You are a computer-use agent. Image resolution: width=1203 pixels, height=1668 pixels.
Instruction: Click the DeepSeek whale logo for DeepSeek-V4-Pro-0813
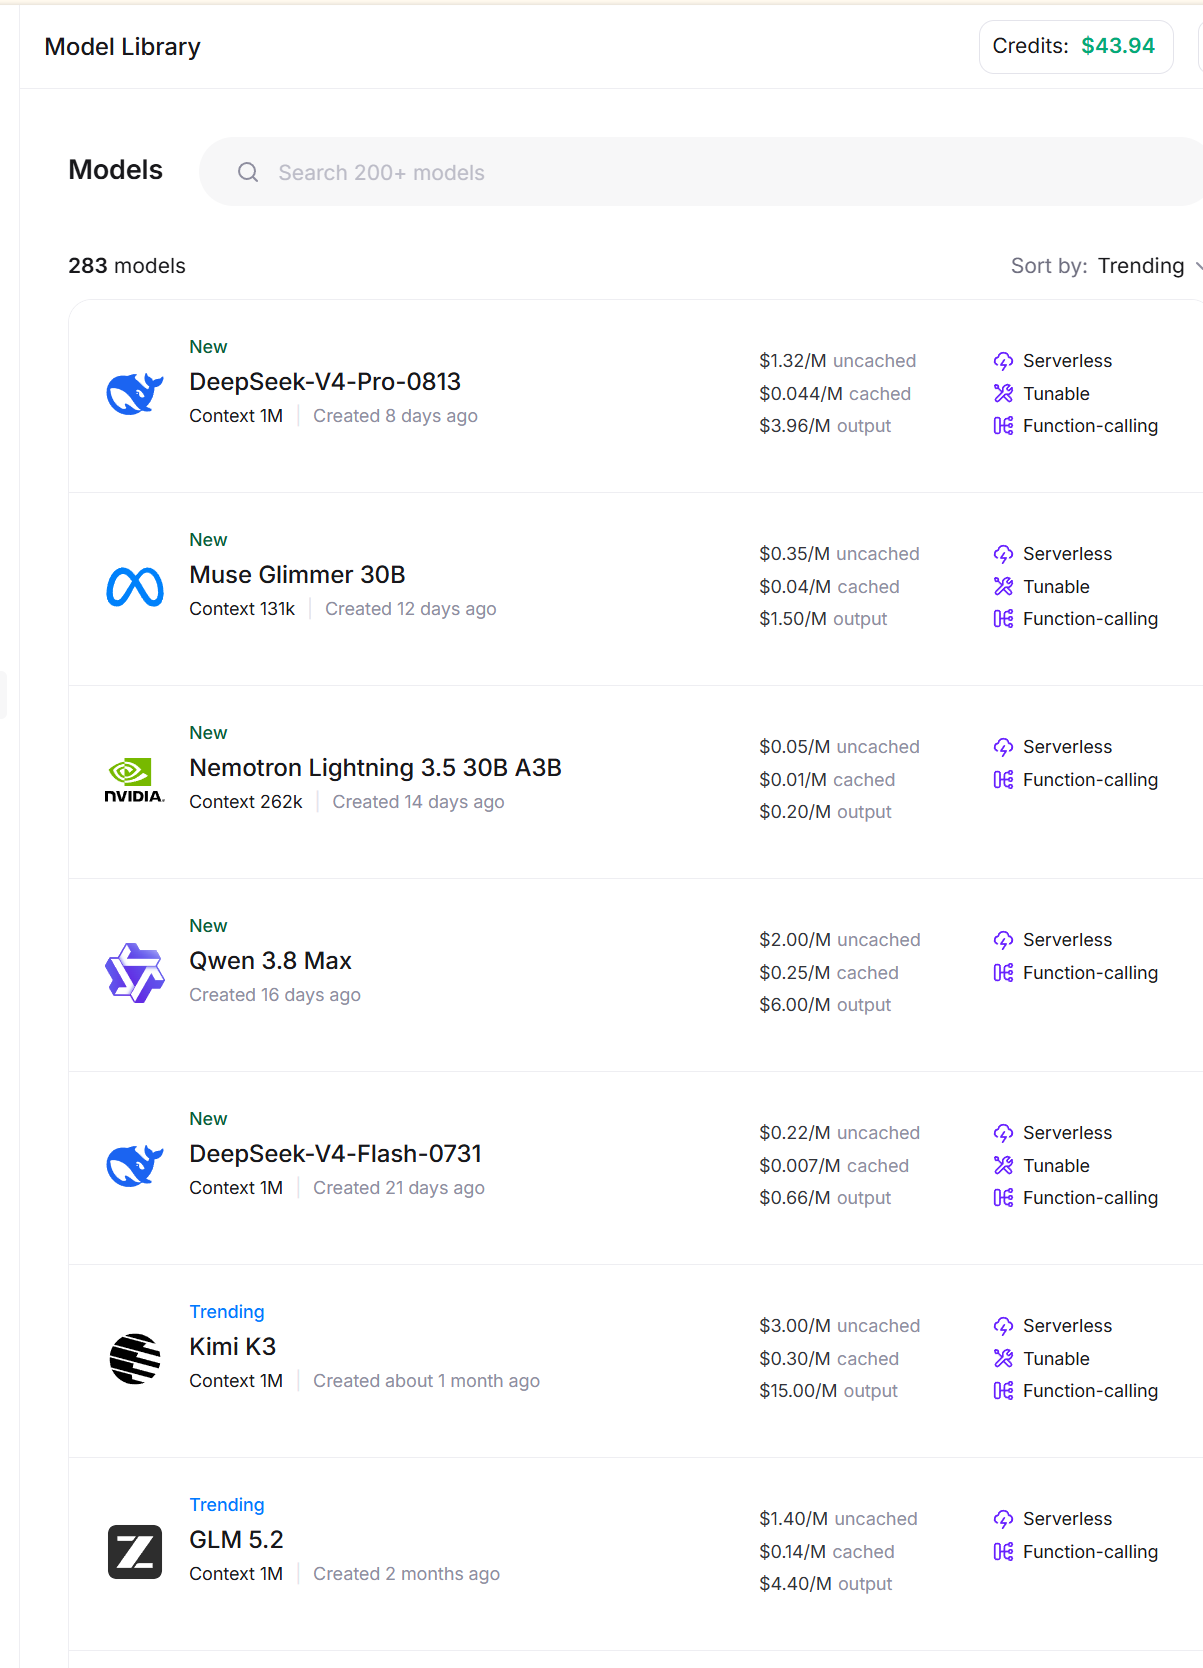[x=135, y=394]
